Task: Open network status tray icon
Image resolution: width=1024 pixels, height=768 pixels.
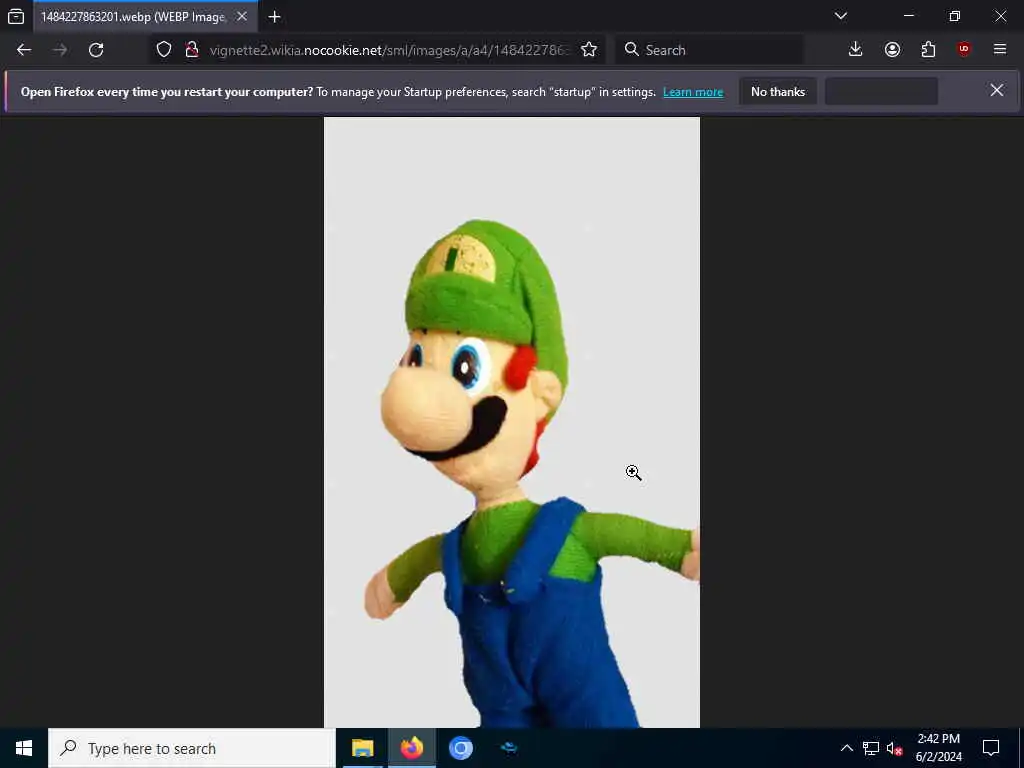Action: [871, 748]
